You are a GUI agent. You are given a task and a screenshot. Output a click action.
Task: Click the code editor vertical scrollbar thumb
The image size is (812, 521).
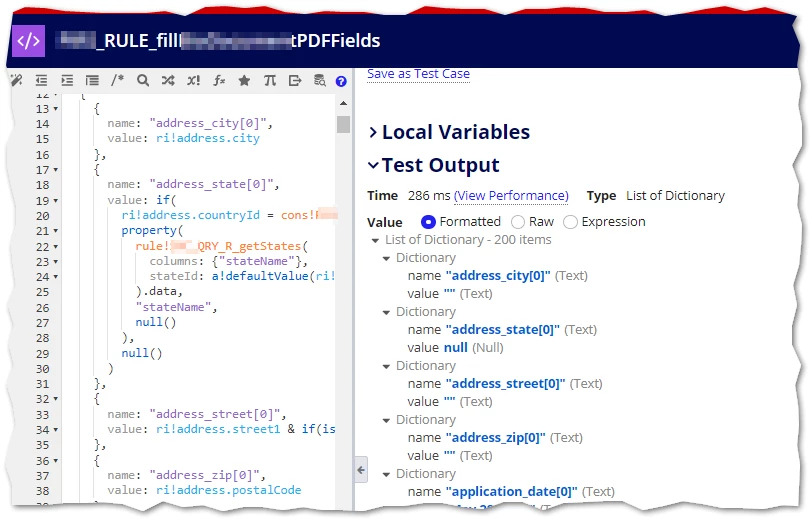(x=343, y=124)
